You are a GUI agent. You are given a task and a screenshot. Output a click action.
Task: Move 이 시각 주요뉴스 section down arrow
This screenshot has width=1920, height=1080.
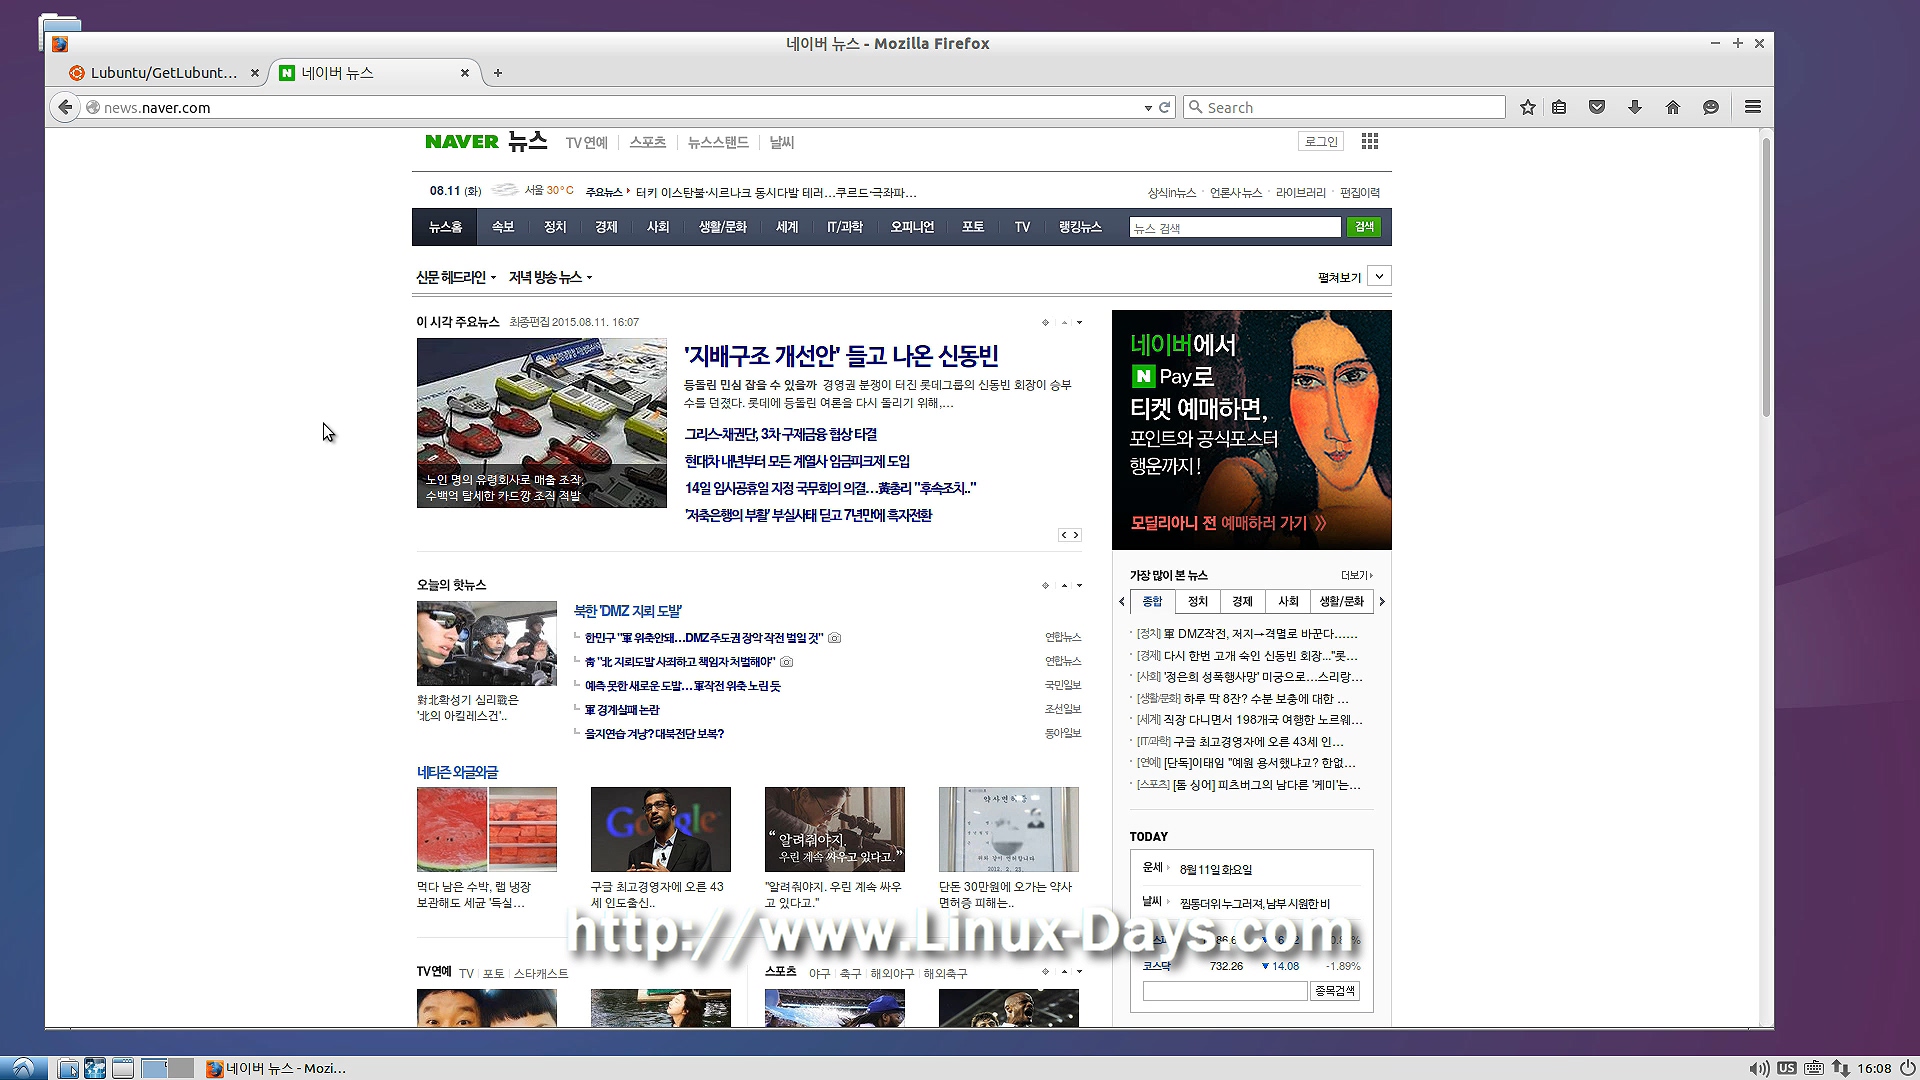pyautogui.click(x=1079, y=322)
